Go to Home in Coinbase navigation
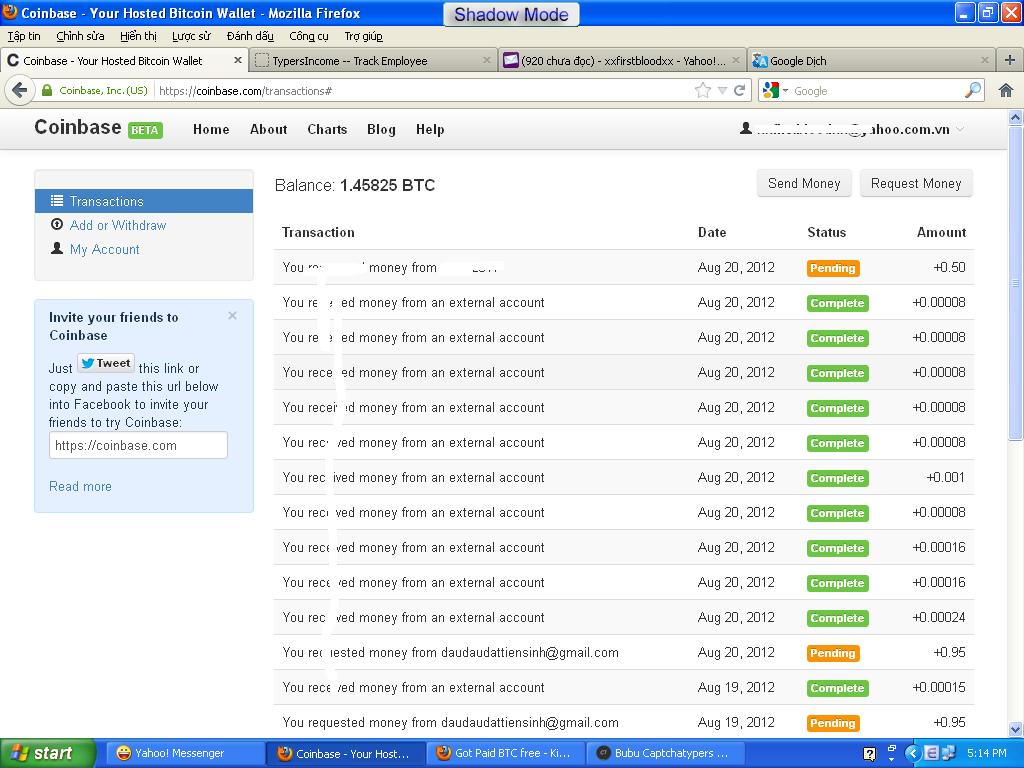The height and width of the screenshot is (768, 1024). (x=211, y=129)
